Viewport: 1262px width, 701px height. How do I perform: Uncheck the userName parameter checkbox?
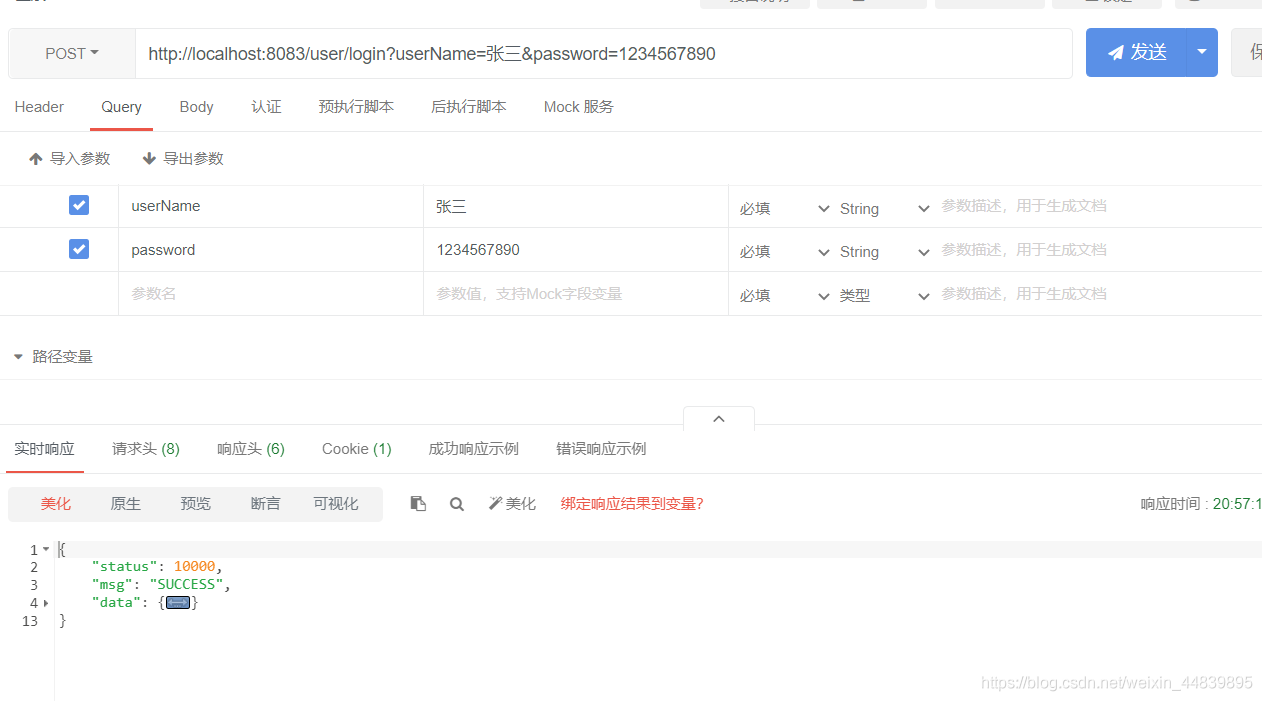pyautogui.click(x=79, y=205)
